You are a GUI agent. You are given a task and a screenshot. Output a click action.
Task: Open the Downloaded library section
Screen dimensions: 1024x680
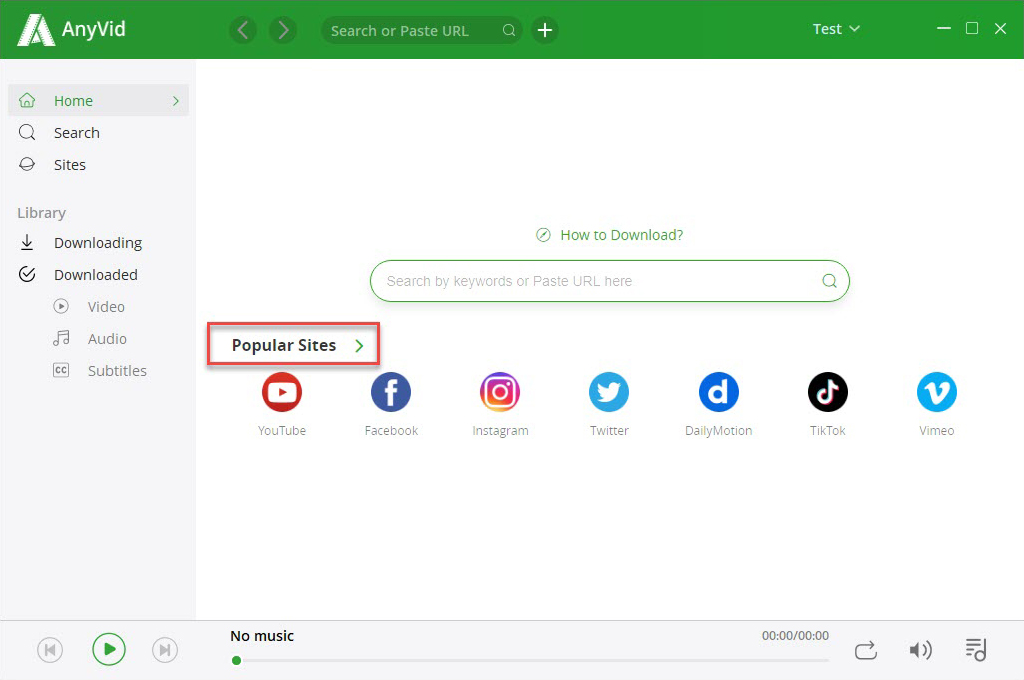(x=99, y=275)
